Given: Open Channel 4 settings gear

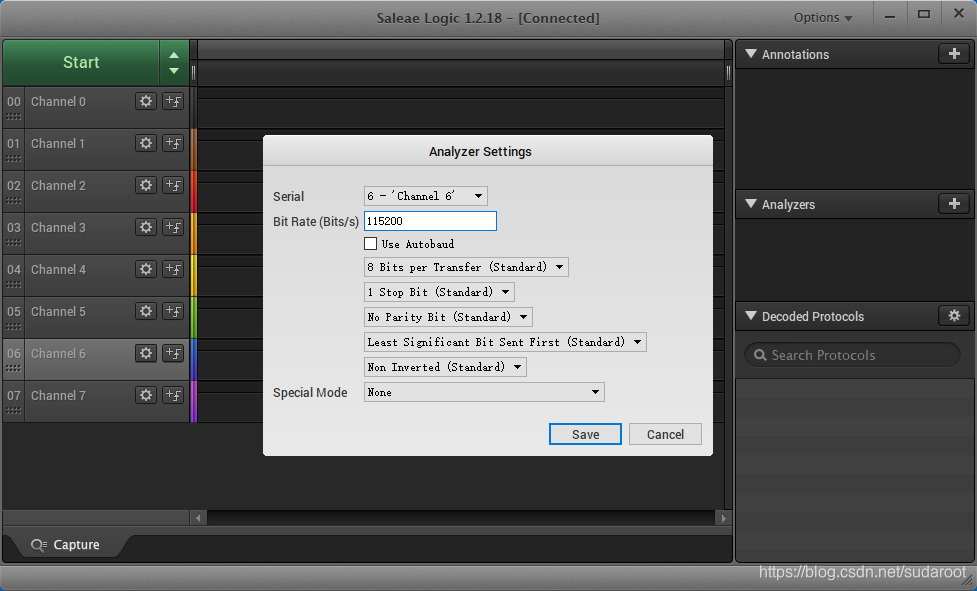Looking at the screenshot, I should 146,270.
